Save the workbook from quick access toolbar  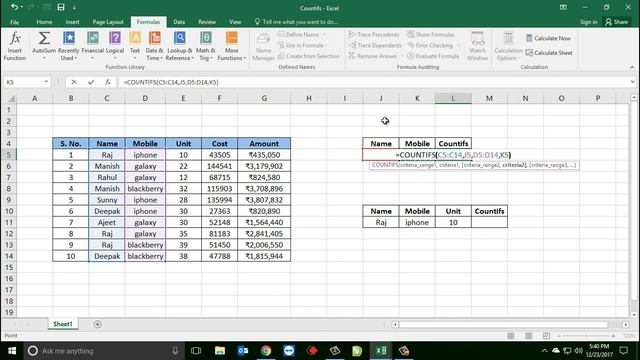point(61,7)
